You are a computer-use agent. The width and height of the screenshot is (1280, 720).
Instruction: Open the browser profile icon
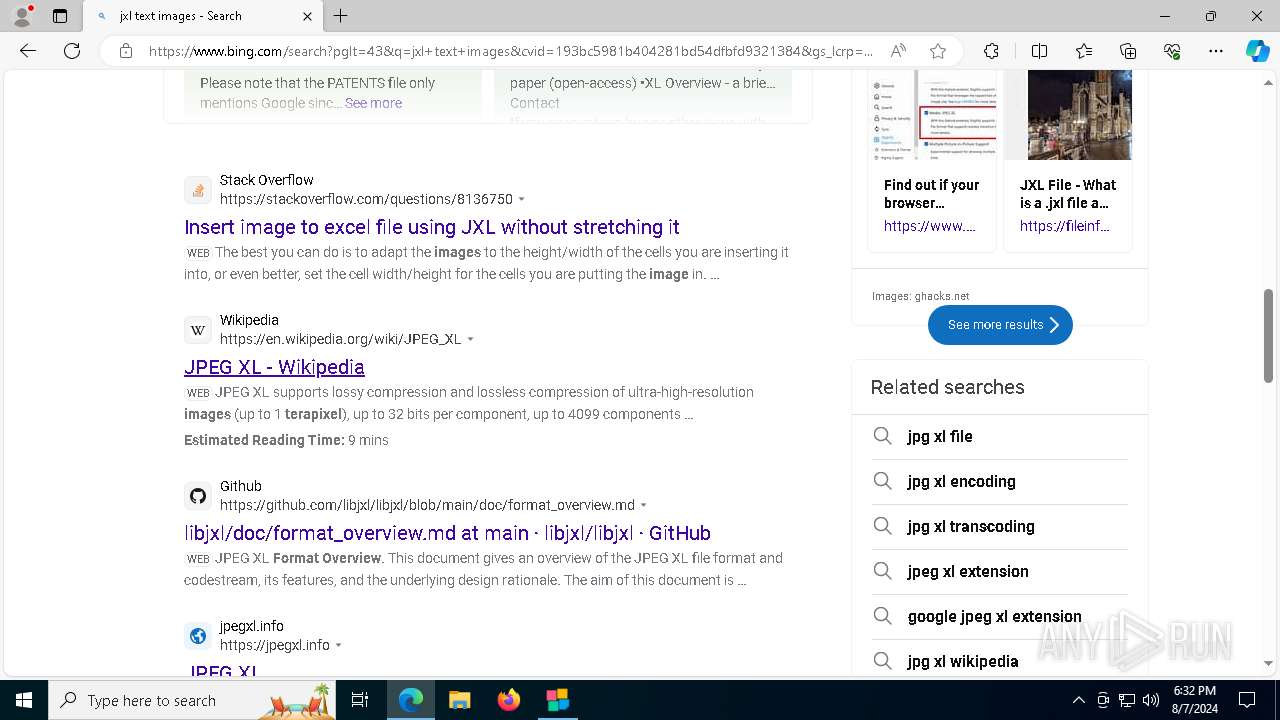coord(22,16)
